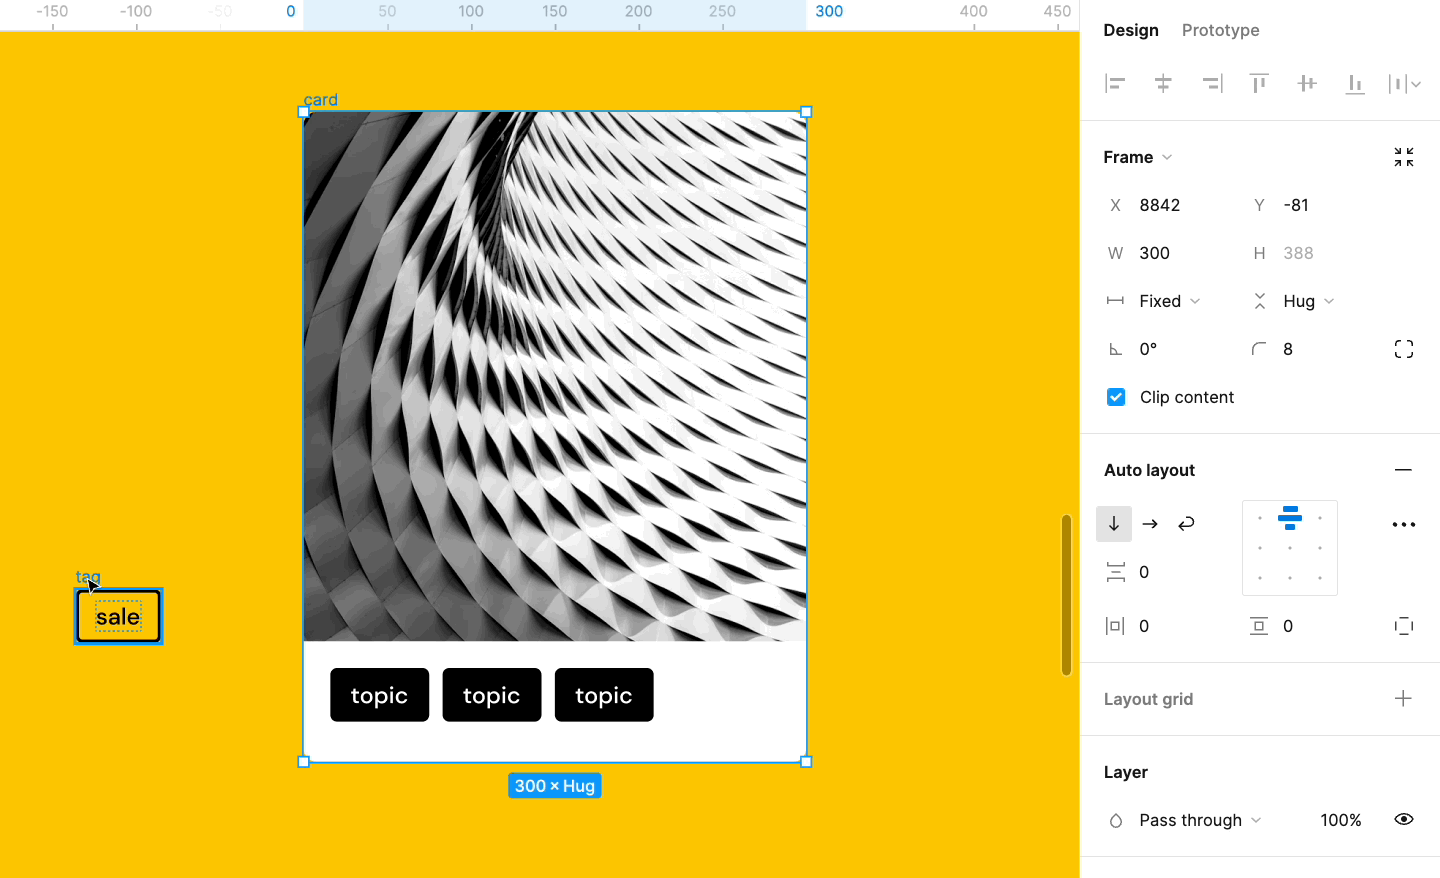1440x878 pixels.
Task: Set auto layout direction to vertical
Action: [x=1114, y=523]
